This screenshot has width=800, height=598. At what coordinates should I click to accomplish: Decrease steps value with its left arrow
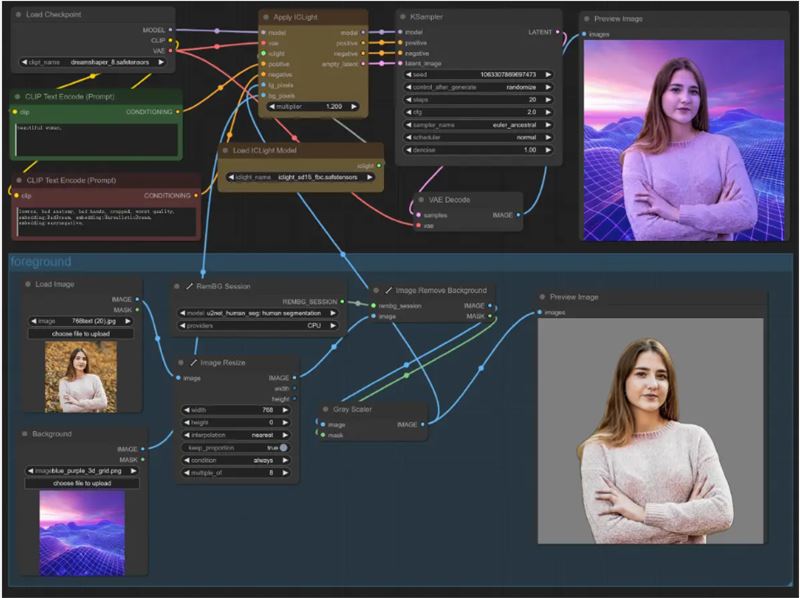pyautogui.click(x=409, y=99)
